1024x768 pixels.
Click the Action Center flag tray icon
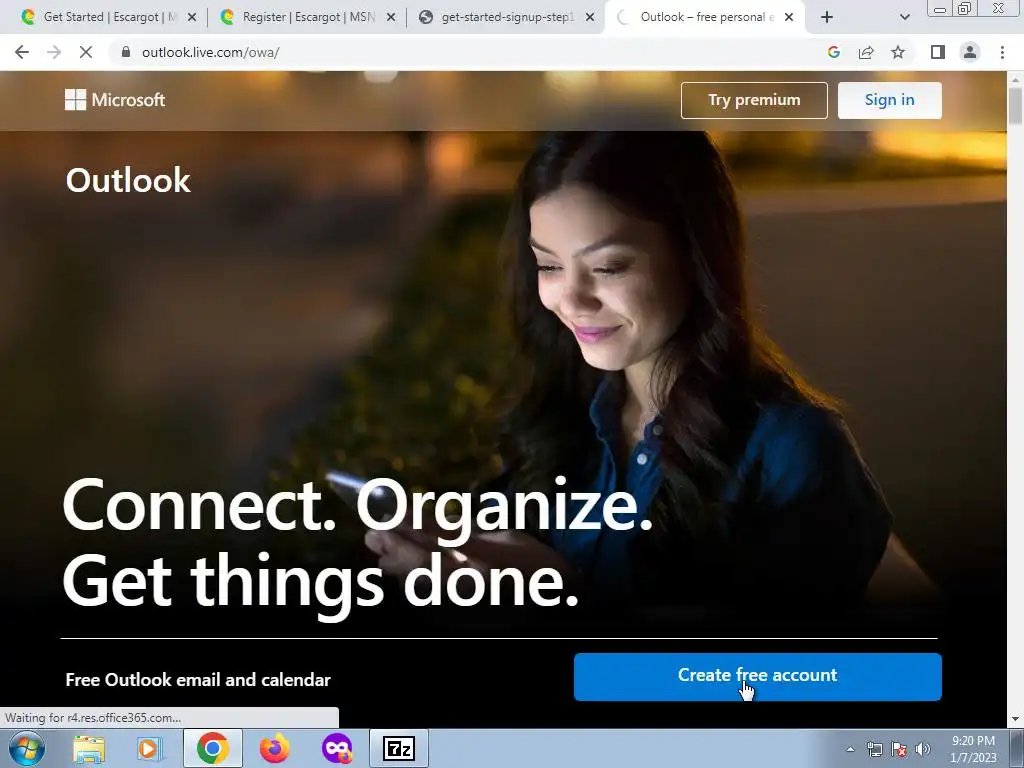point(899,749)
